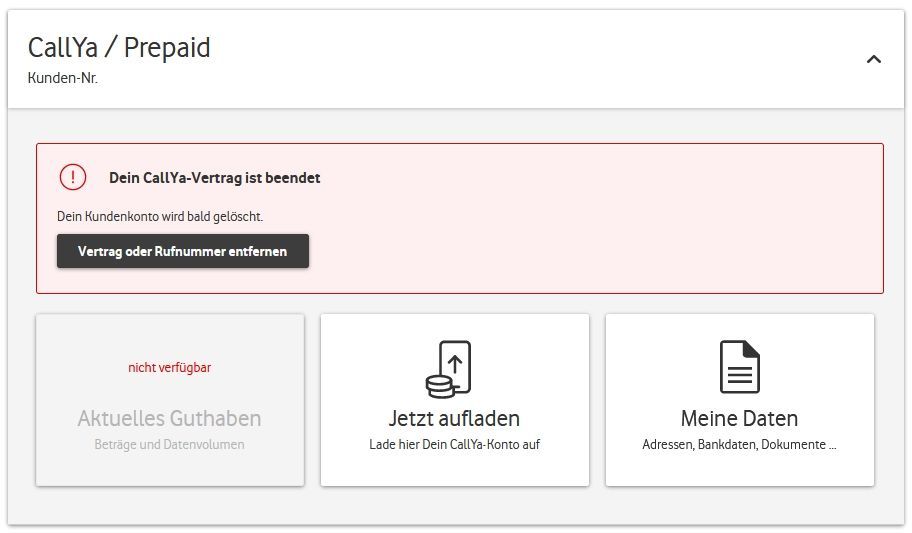Click blank area of Meine Daten card
This screenshot has width=912, height=533.
pyautogui.click(x=826, y=361)
